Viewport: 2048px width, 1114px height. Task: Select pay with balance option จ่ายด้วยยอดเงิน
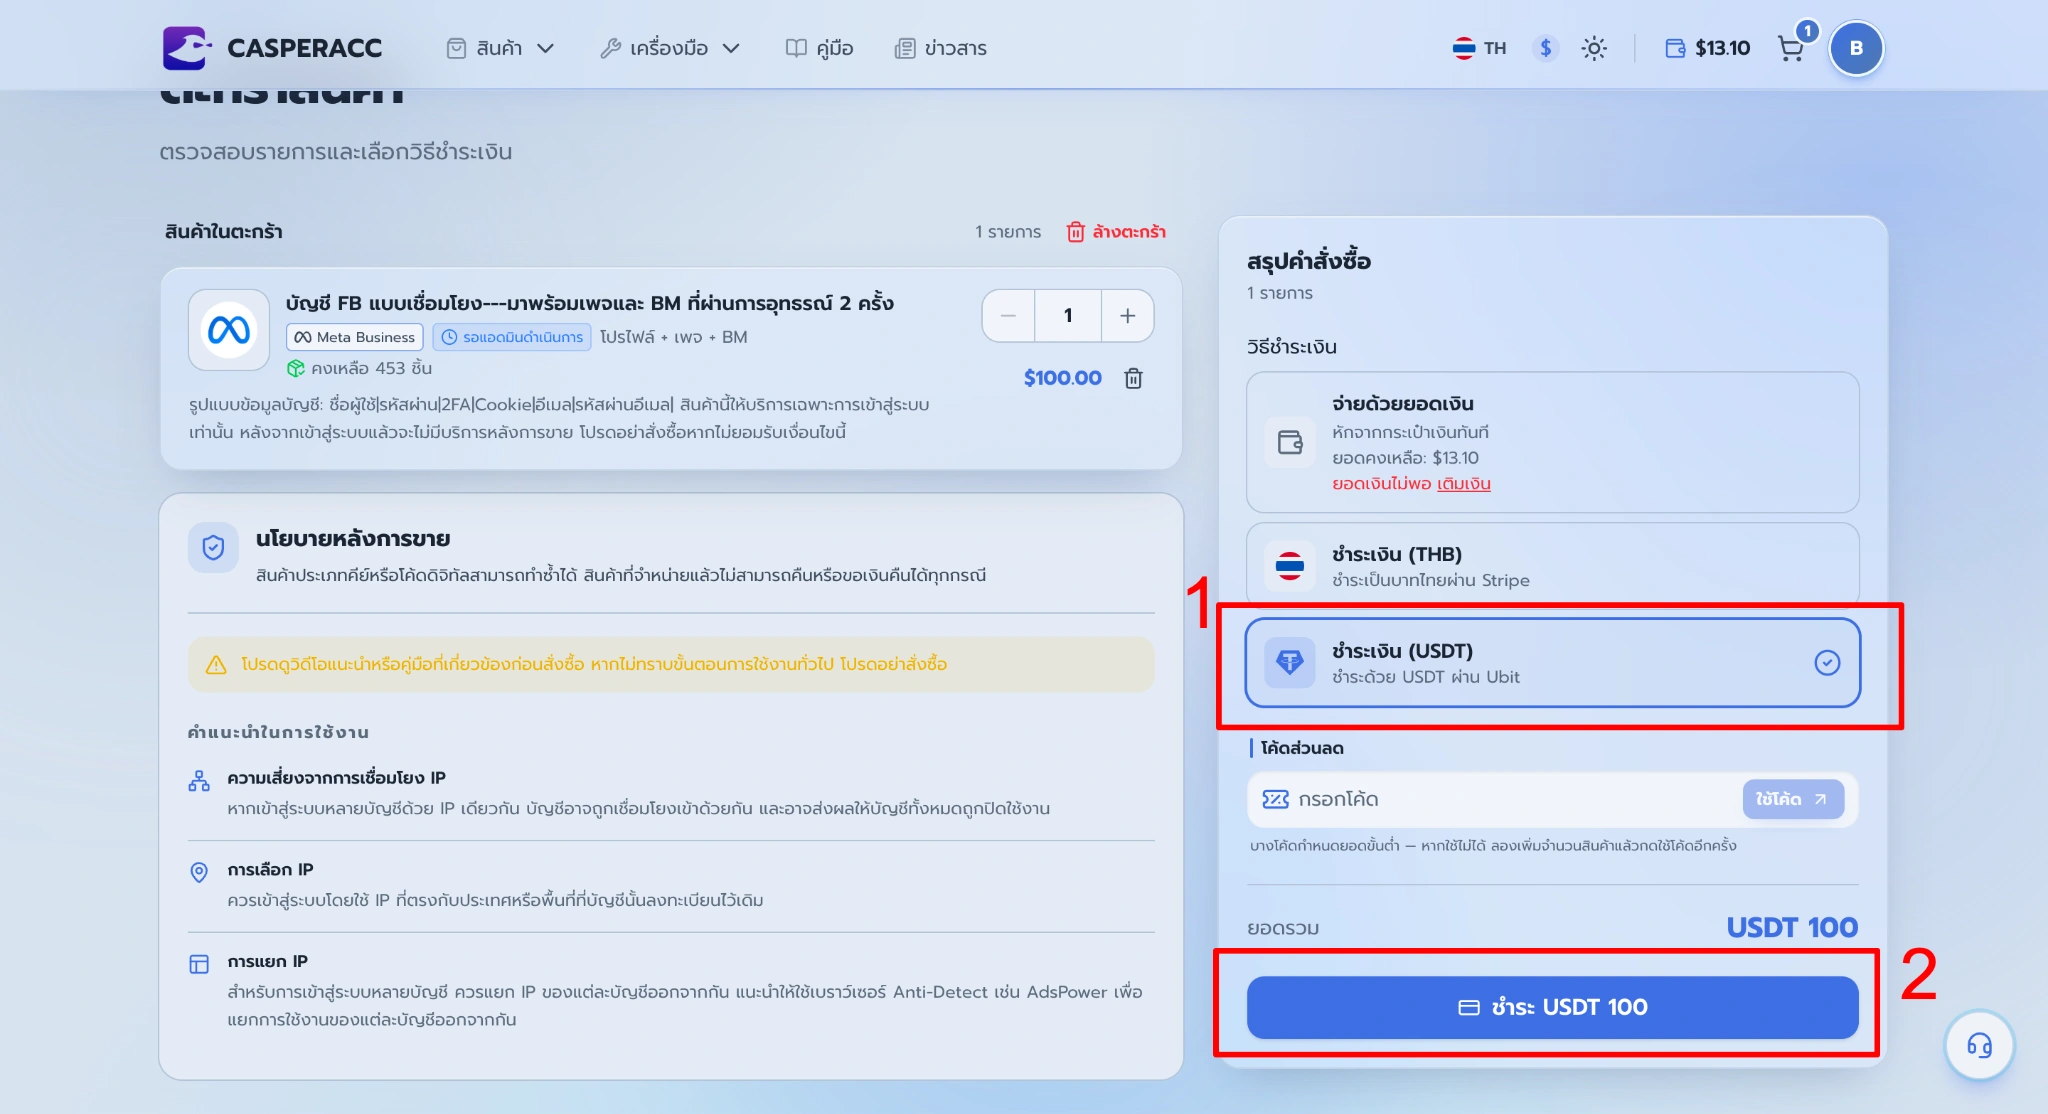click(x=1552, y=442)
